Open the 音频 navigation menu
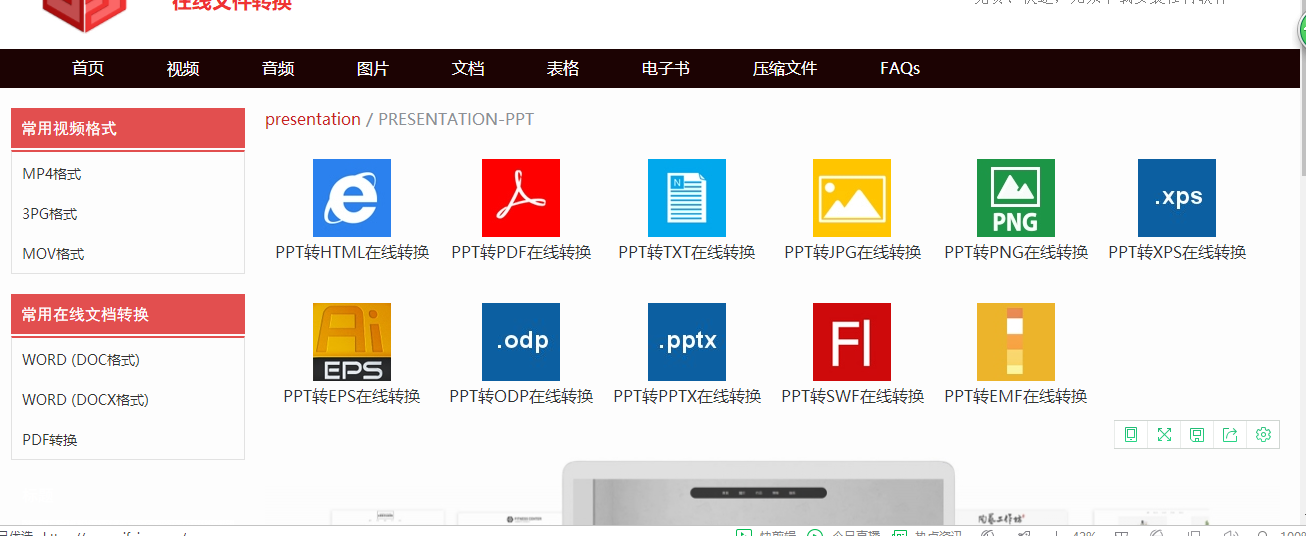The height and width of the screenshot is (536, 1306). (x=278, y=68)
